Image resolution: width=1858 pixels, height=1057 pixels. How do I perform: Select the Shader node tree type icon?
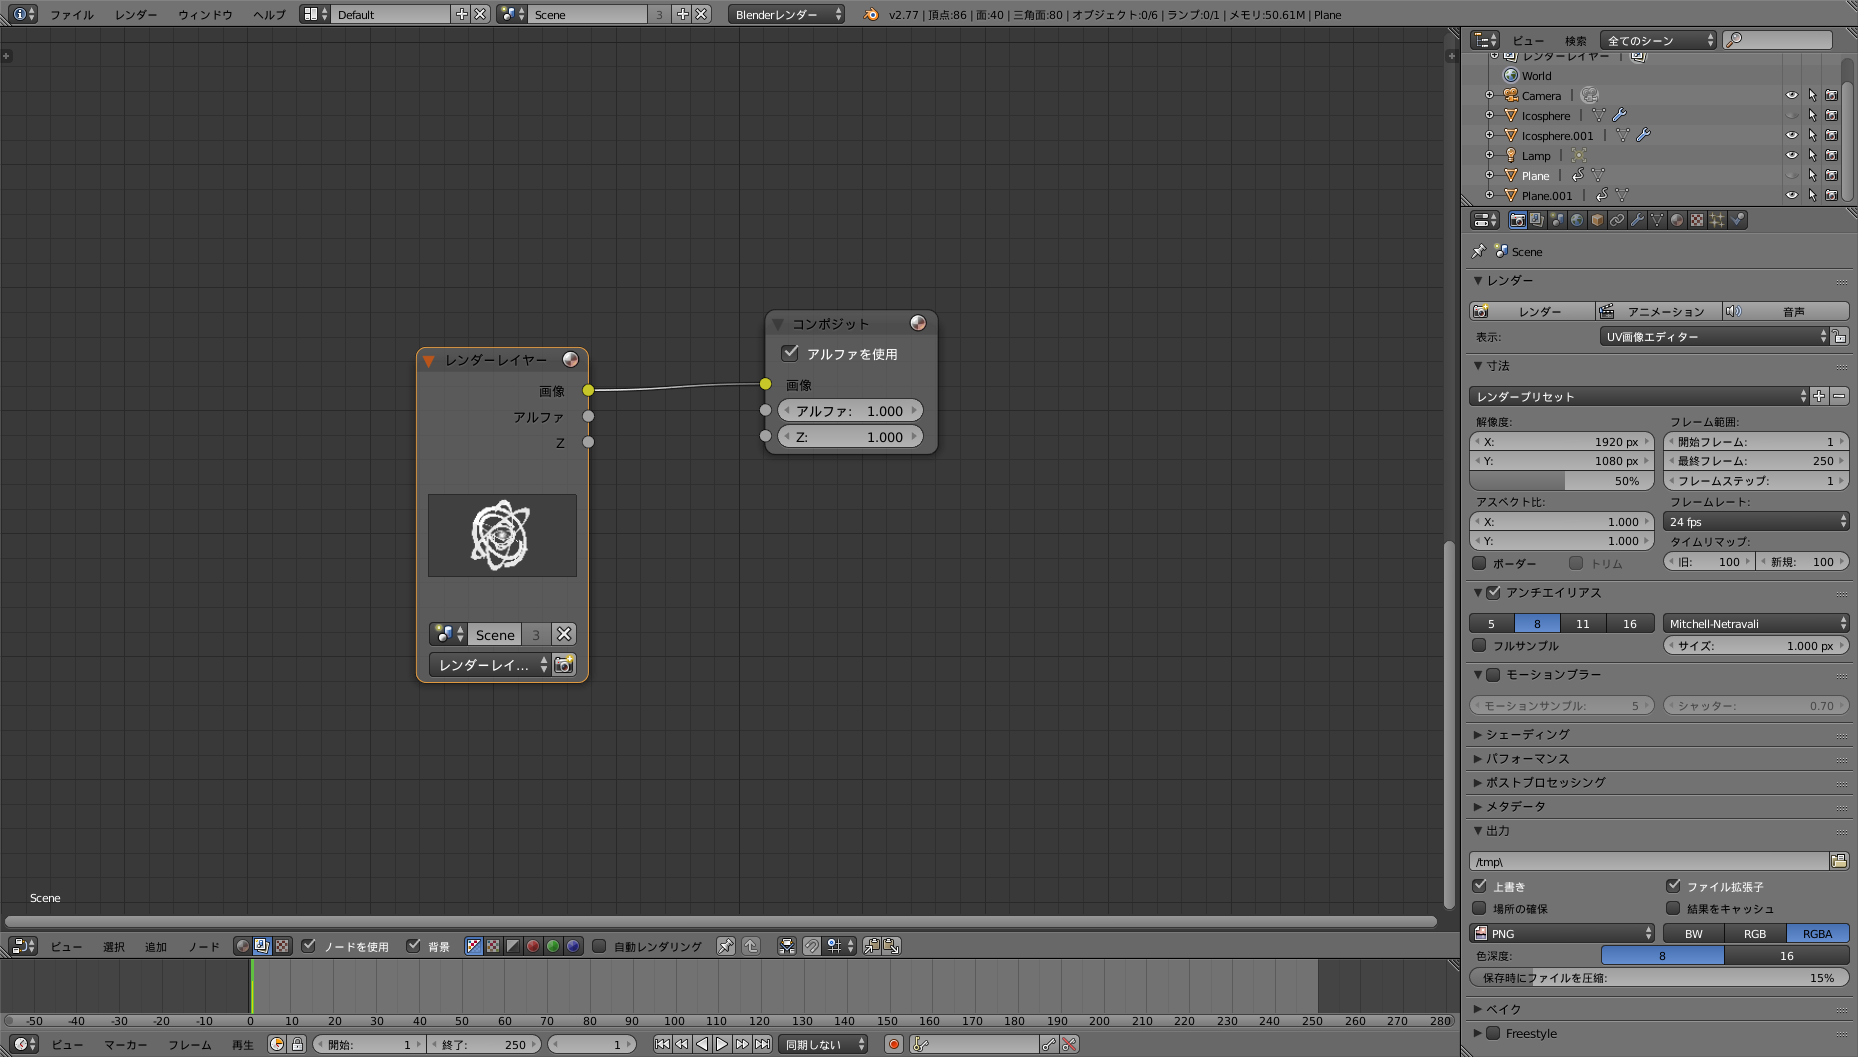pos(243,946)
